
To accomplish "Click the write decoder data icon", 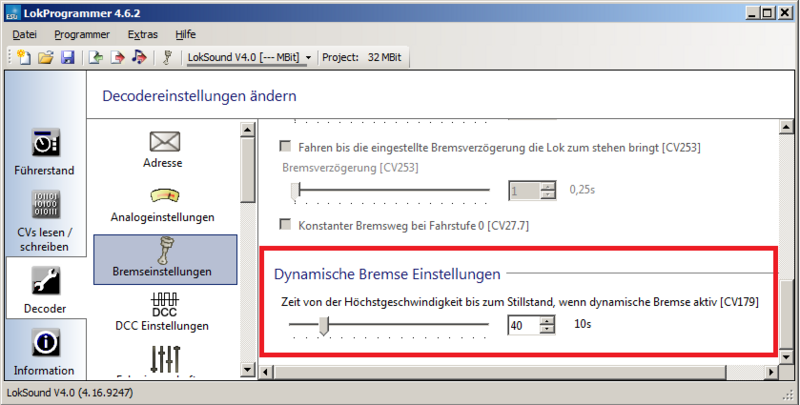I will tap(117, 57).
